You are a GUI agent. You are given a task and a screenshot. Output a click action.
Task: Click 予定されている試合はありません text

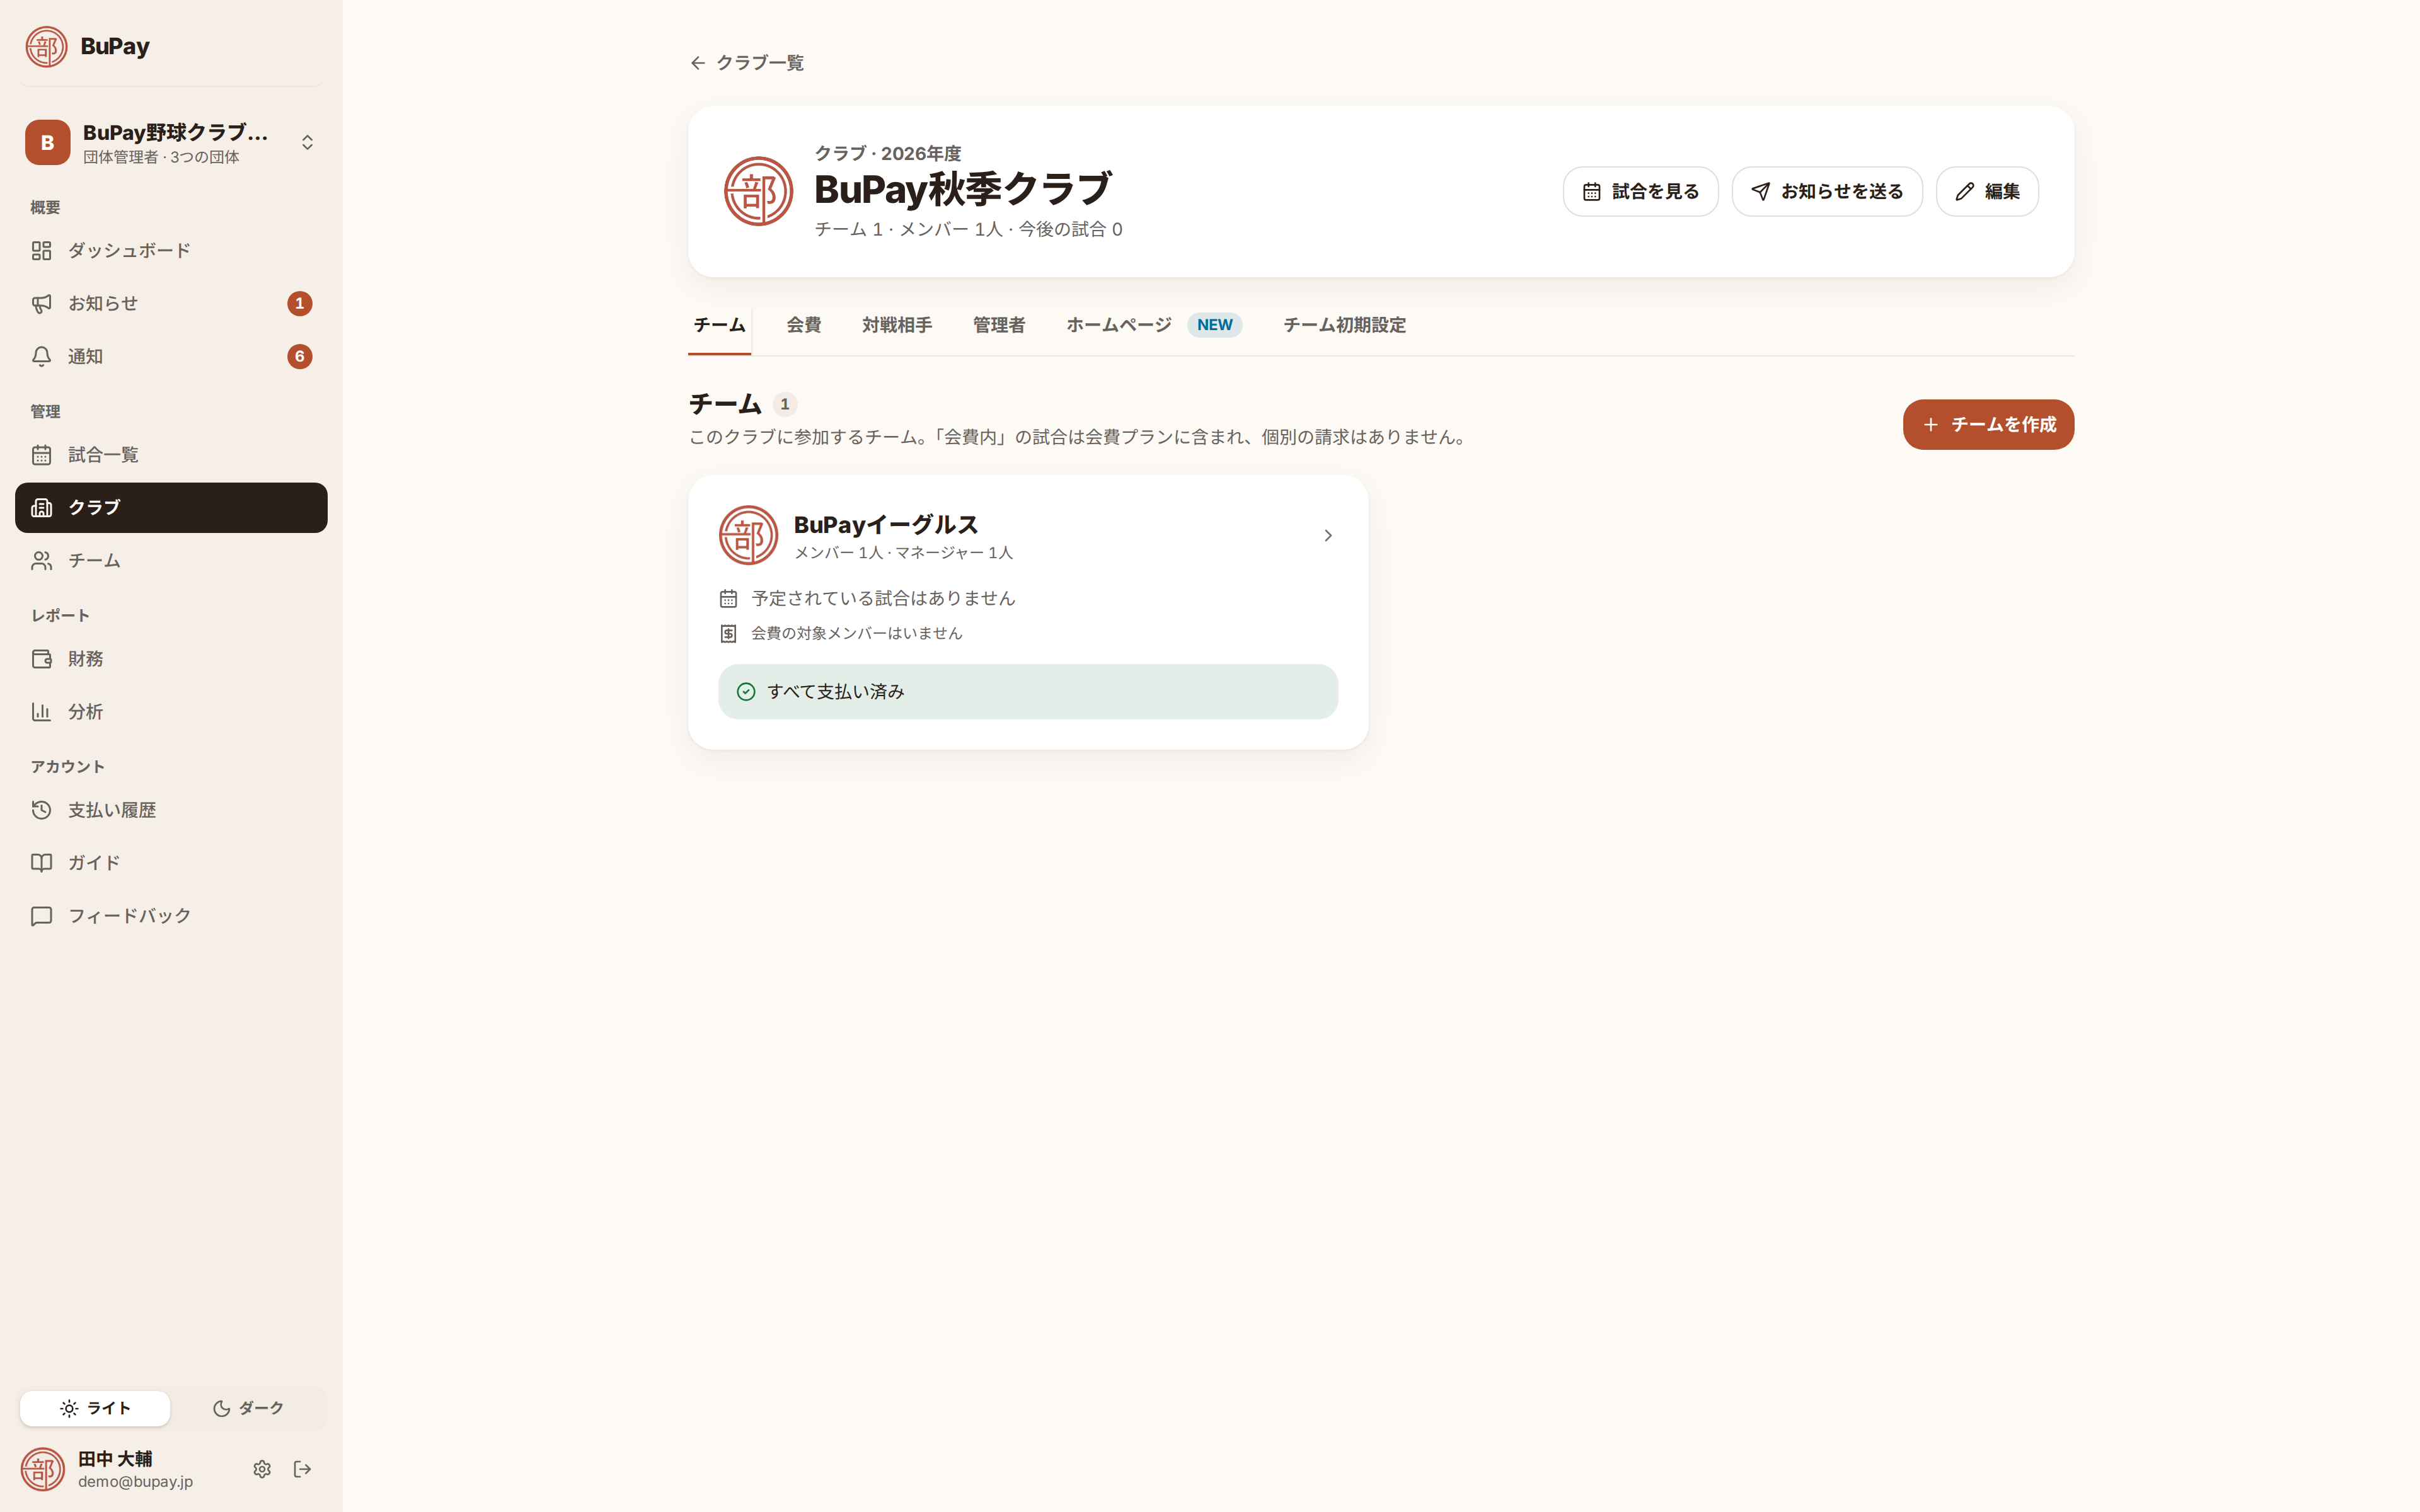coord(883,598)
